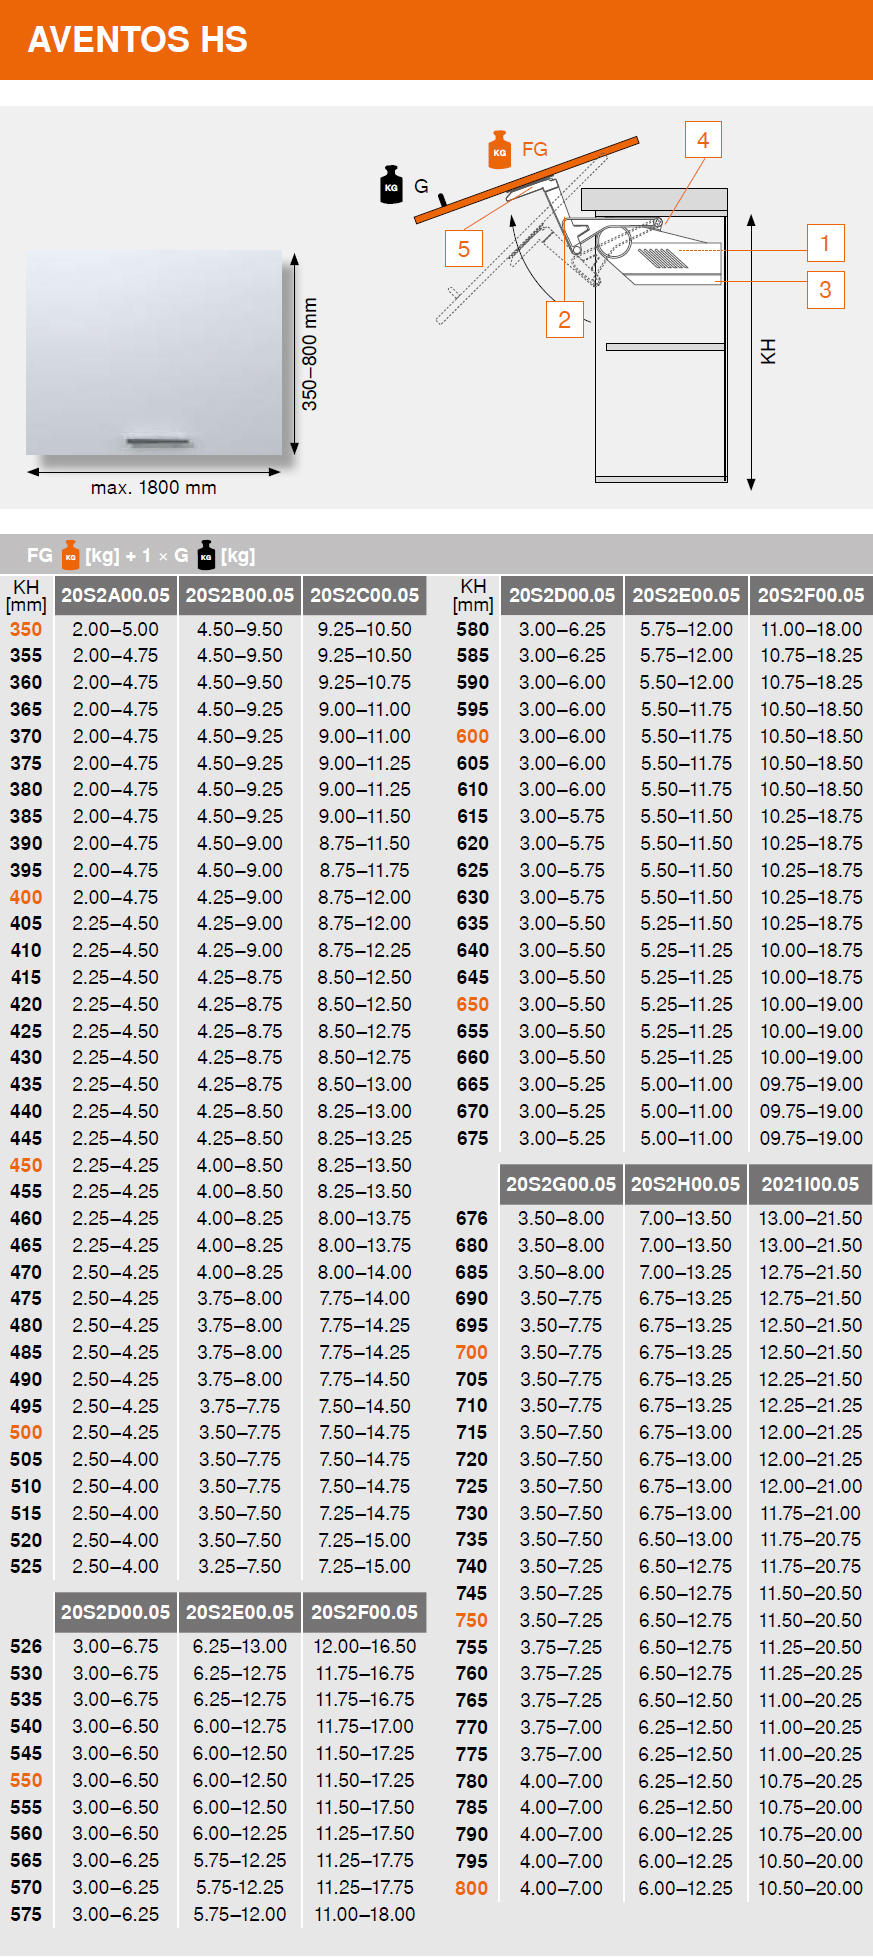Click the 4.00–7.00 value in row 800
Image resolution: width=873 pixels, height=1958 pixels.
(561, 1888)
